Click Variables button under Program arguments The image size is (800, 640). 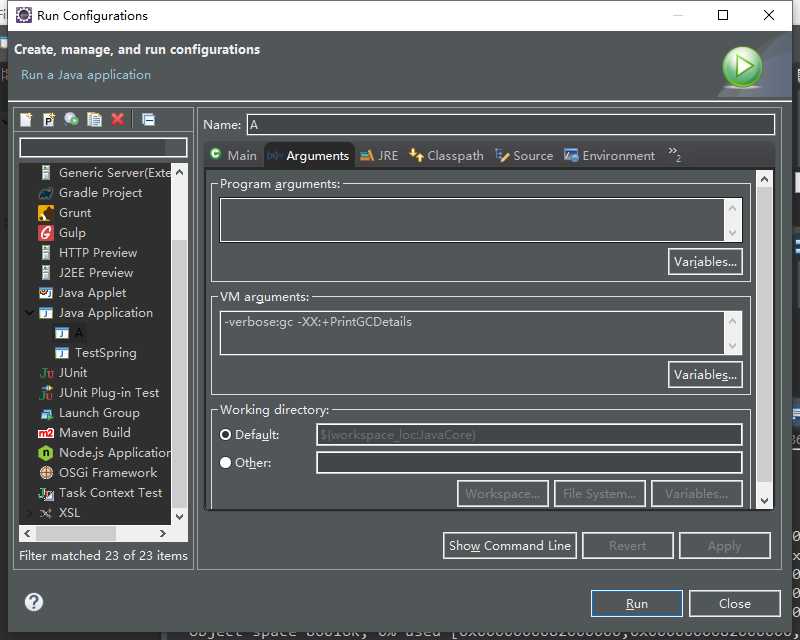(x=705, y=262)
